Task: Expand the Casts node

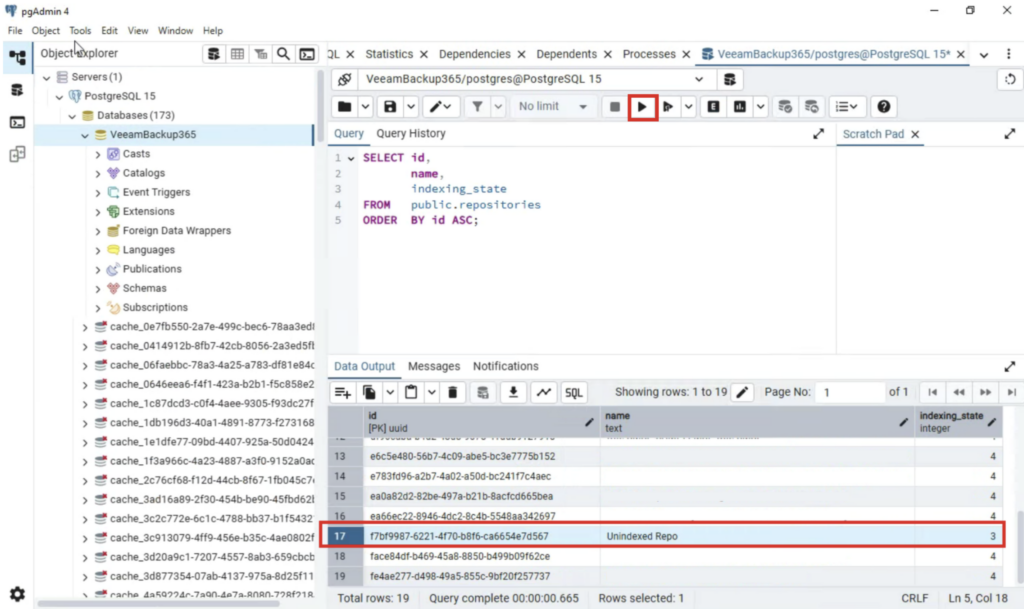Action: (98, 154)
